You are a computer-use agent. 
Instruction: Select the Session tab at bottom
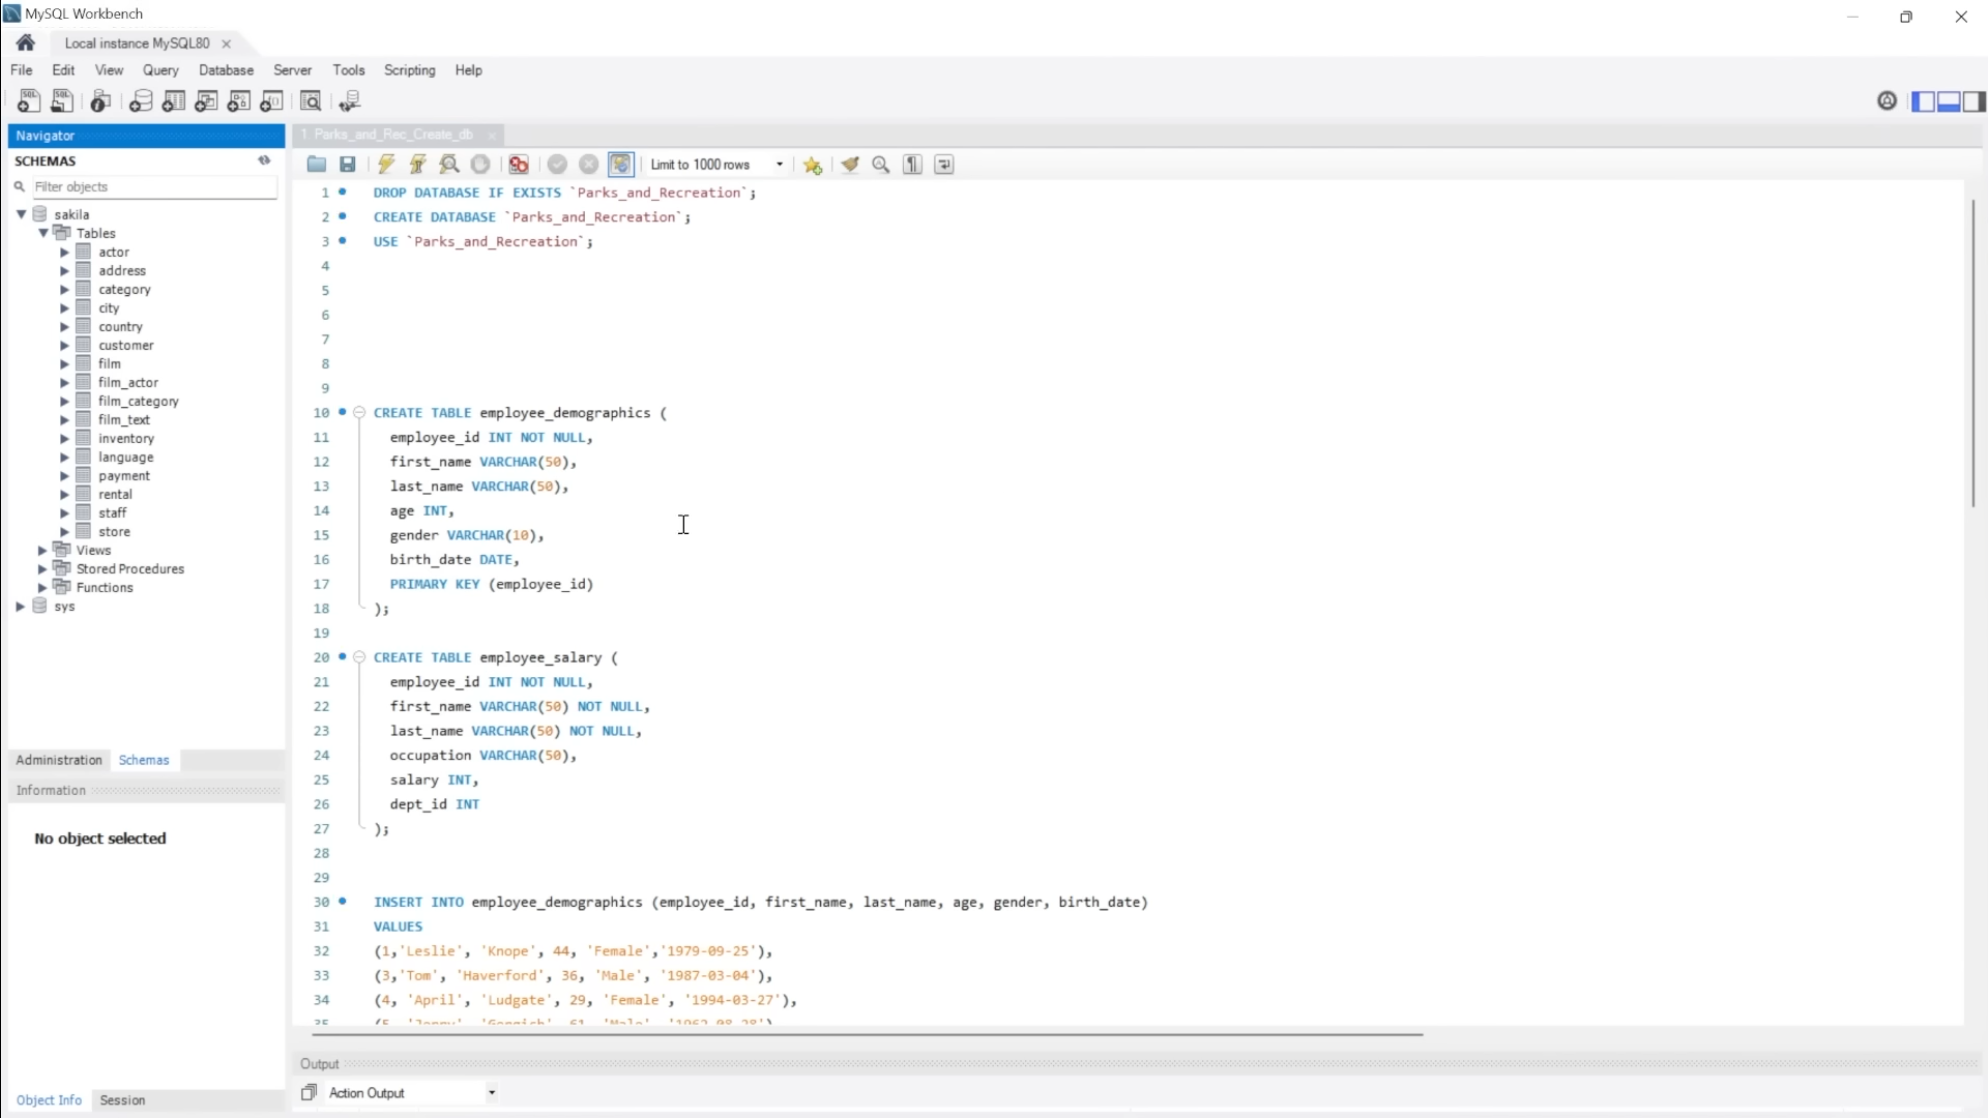click(x=122, y=1100)
